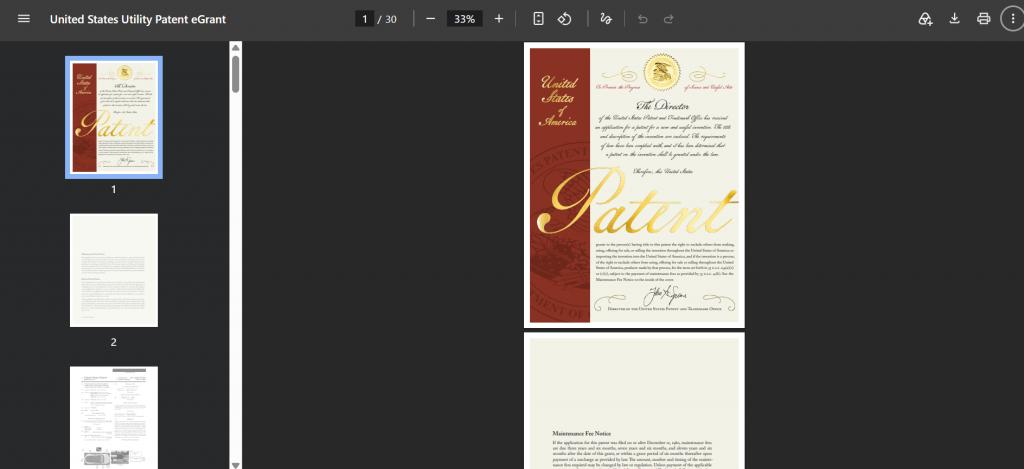1024x469 pixels.
Task: Click the thumbnail panel scrollbar thumb
Action: [236, 74]
